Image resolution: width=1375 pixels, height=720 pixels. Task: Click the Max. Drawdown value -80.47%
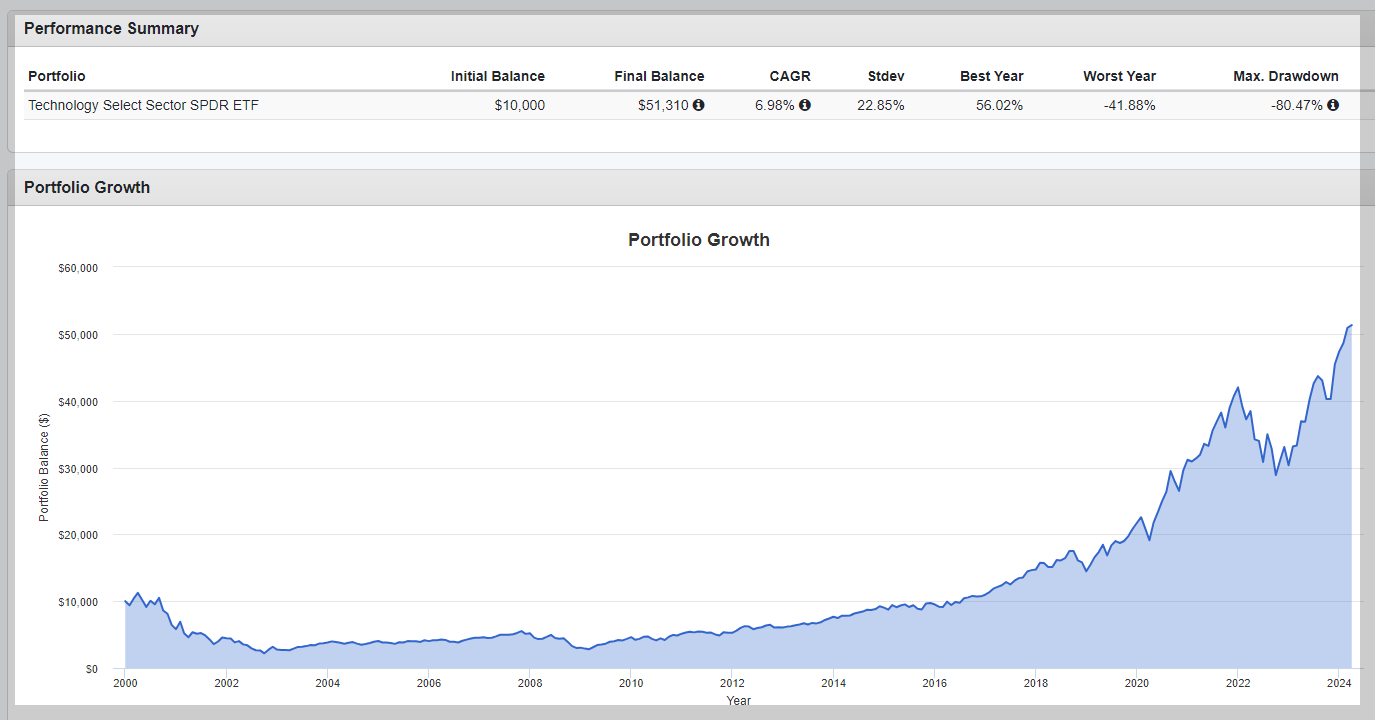[1297, 105]
